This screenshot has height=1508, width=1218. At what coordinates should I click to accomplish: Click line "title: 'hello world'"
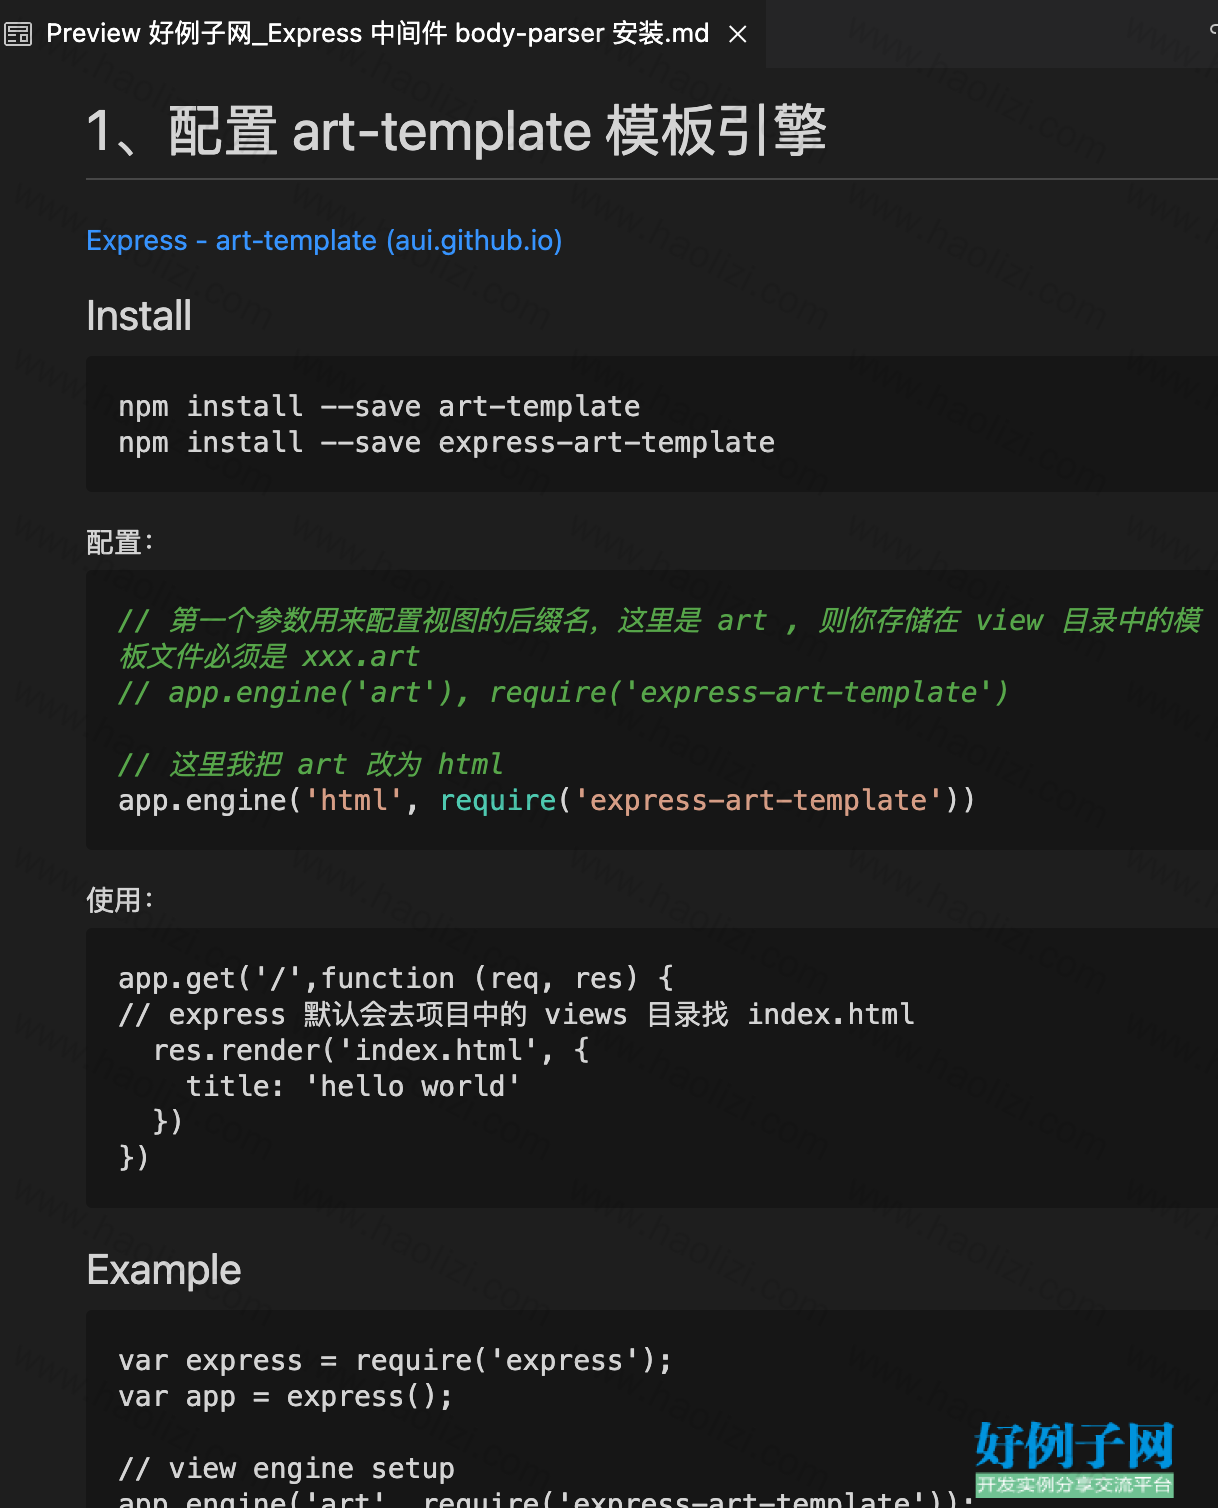pos(353,1086)
